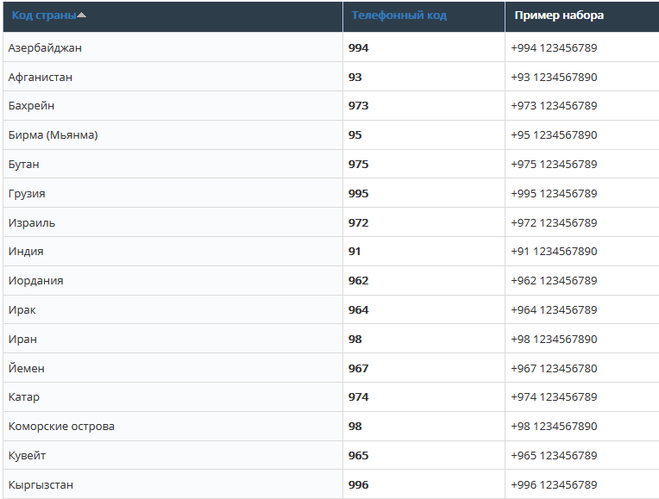Image resolution: width=659 pixels, height=499 pixels.
Task: Click the Пример набора column header
Action: [559, 16]
